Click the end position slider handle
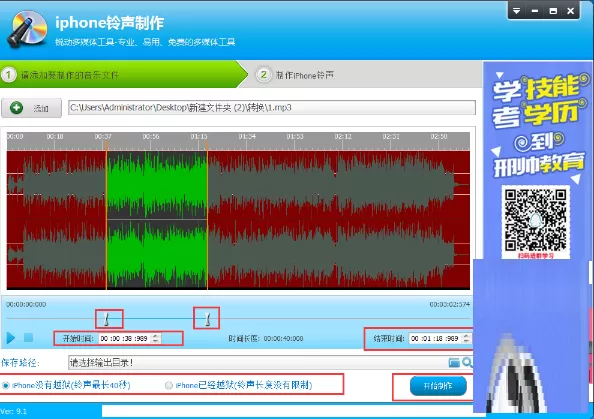The image size is (594, 419). coord(208,319)
